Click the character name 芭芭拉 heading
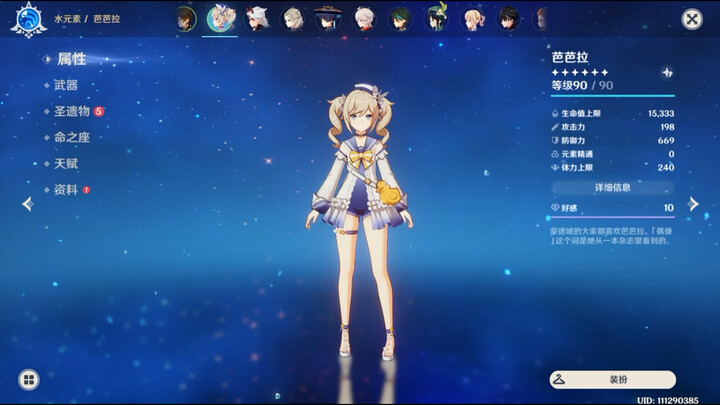This screenshot has width=720, height=405. click(570, 57)
